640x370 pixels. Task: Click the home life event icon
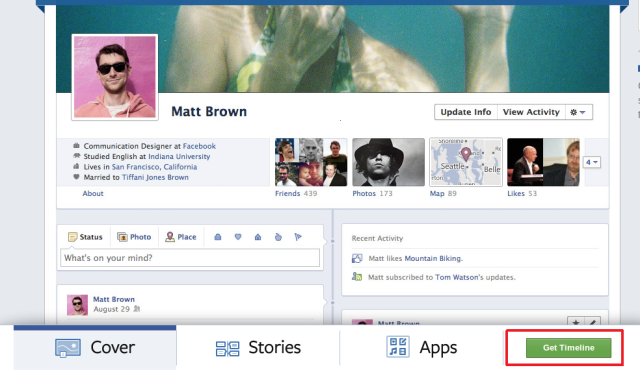258,237
